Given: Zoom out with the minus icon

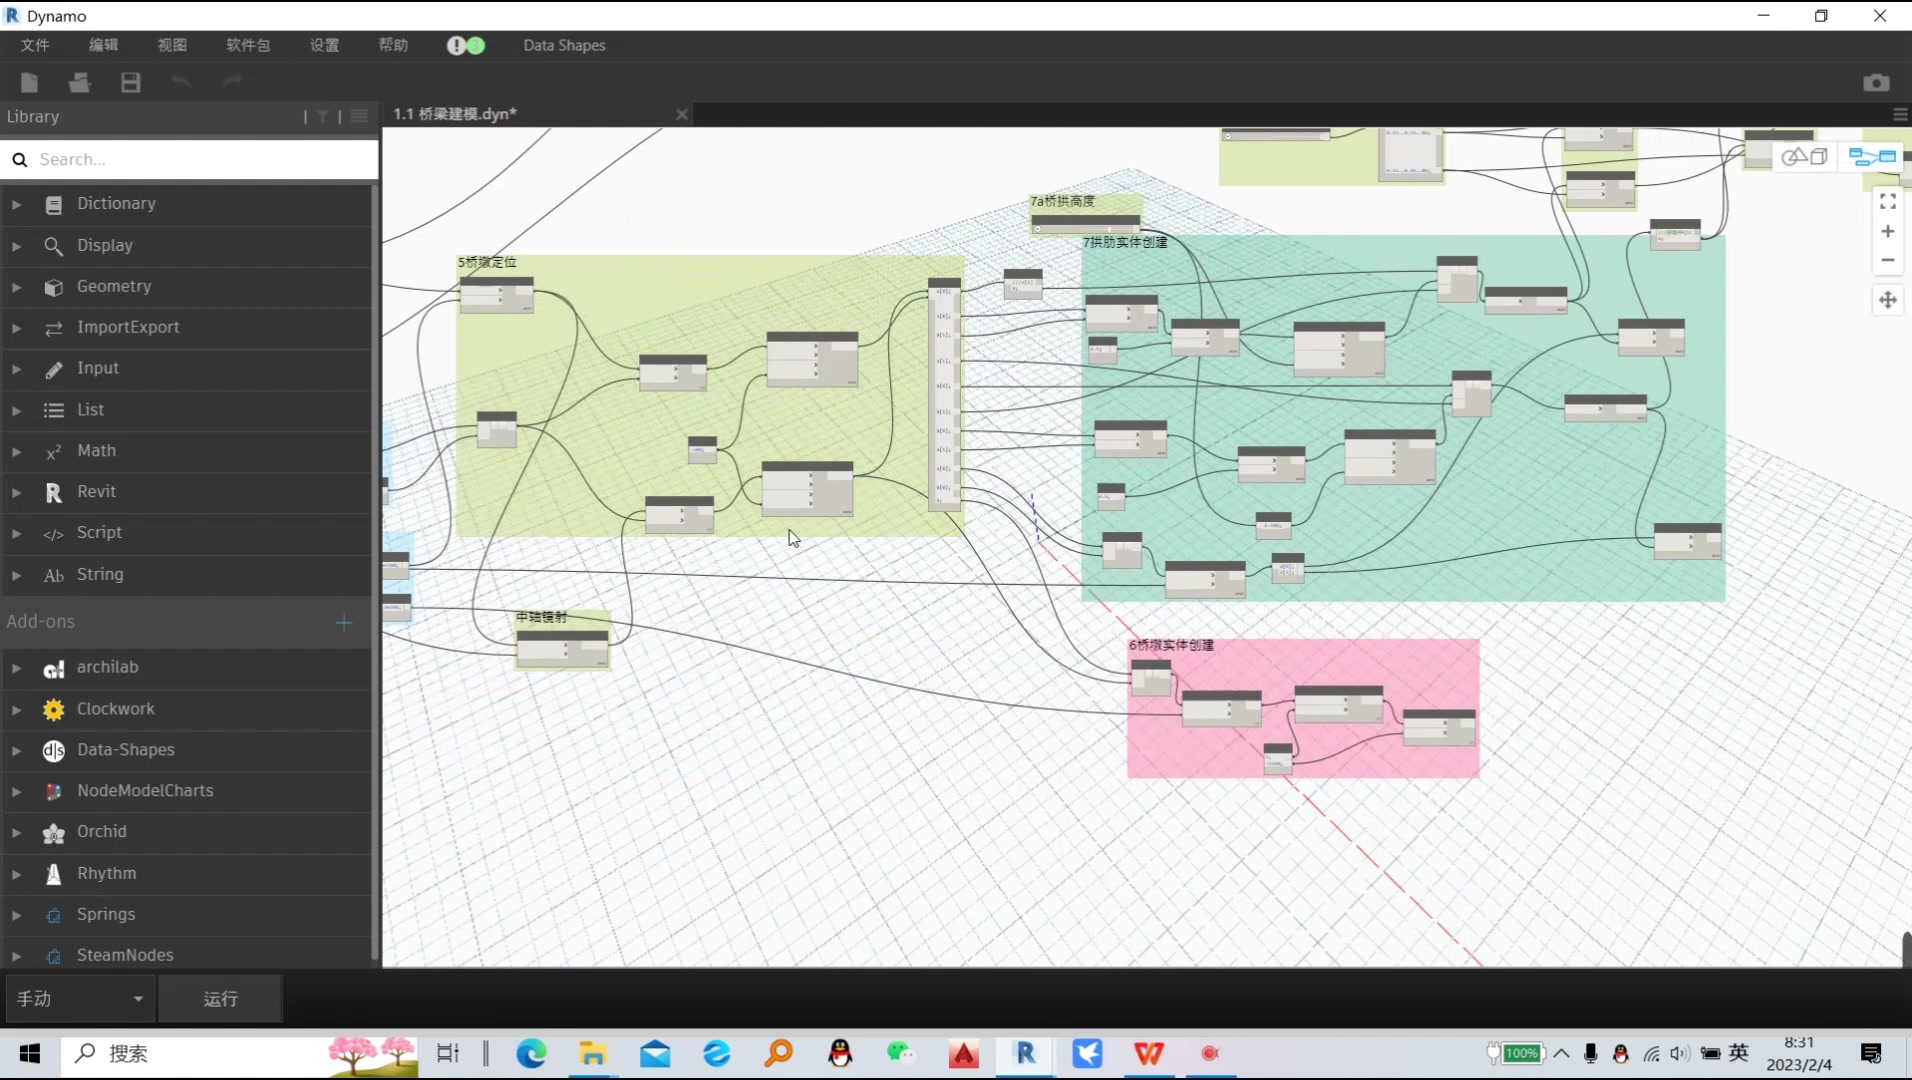Looking at the screenshot, I should click(1888, 260).
